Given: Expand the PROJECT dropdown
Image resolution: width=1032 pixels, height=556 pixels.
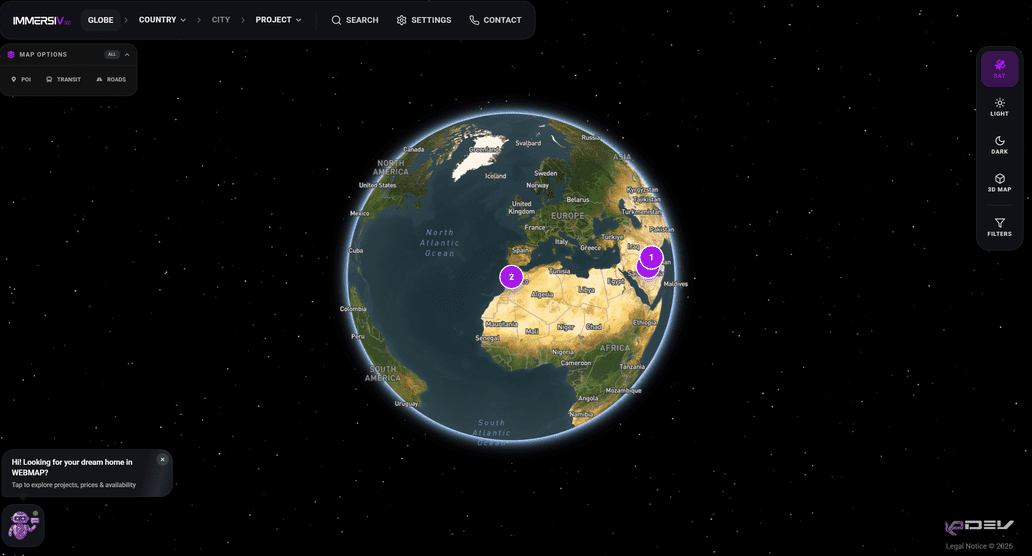Looking at the screenshot, I should [x=278, y=20].
